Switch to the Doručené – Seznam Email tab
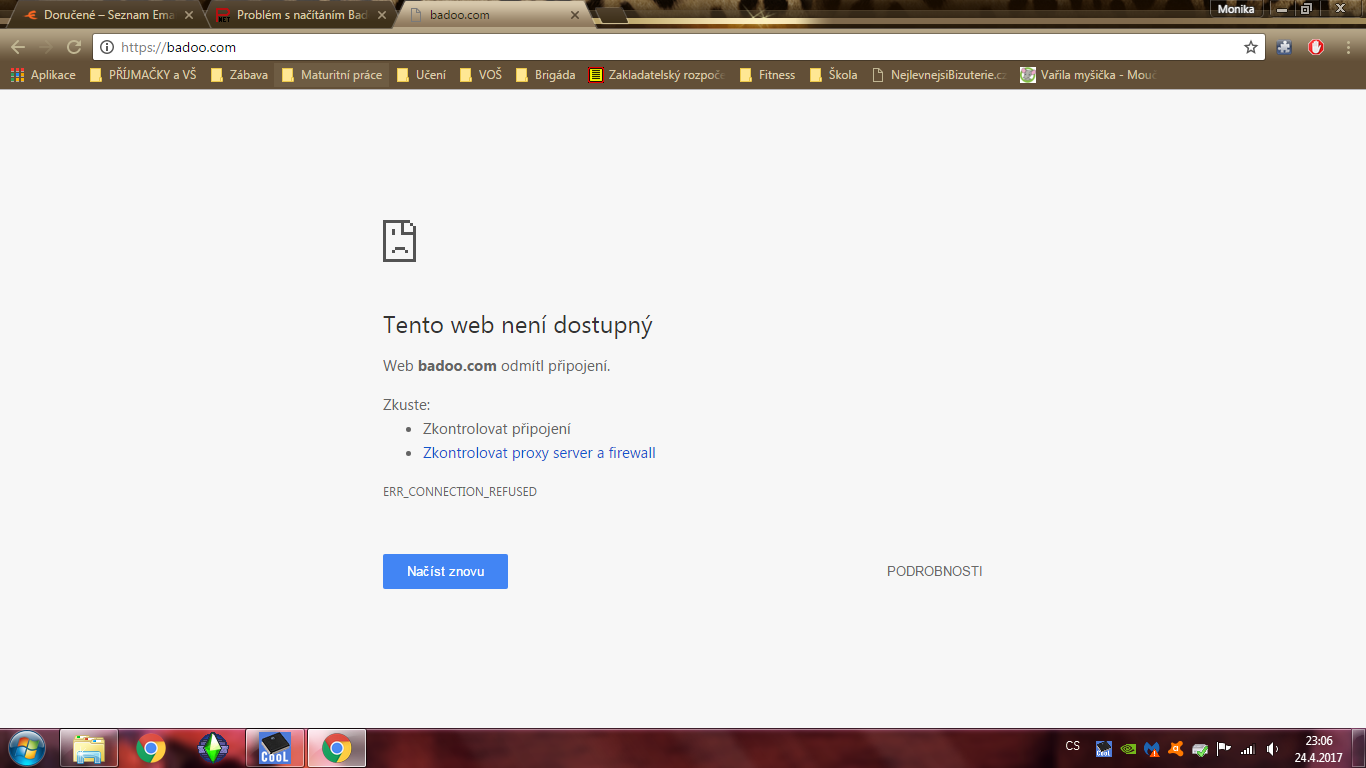This screenshot has height=768, width=1366. point(109,15)
